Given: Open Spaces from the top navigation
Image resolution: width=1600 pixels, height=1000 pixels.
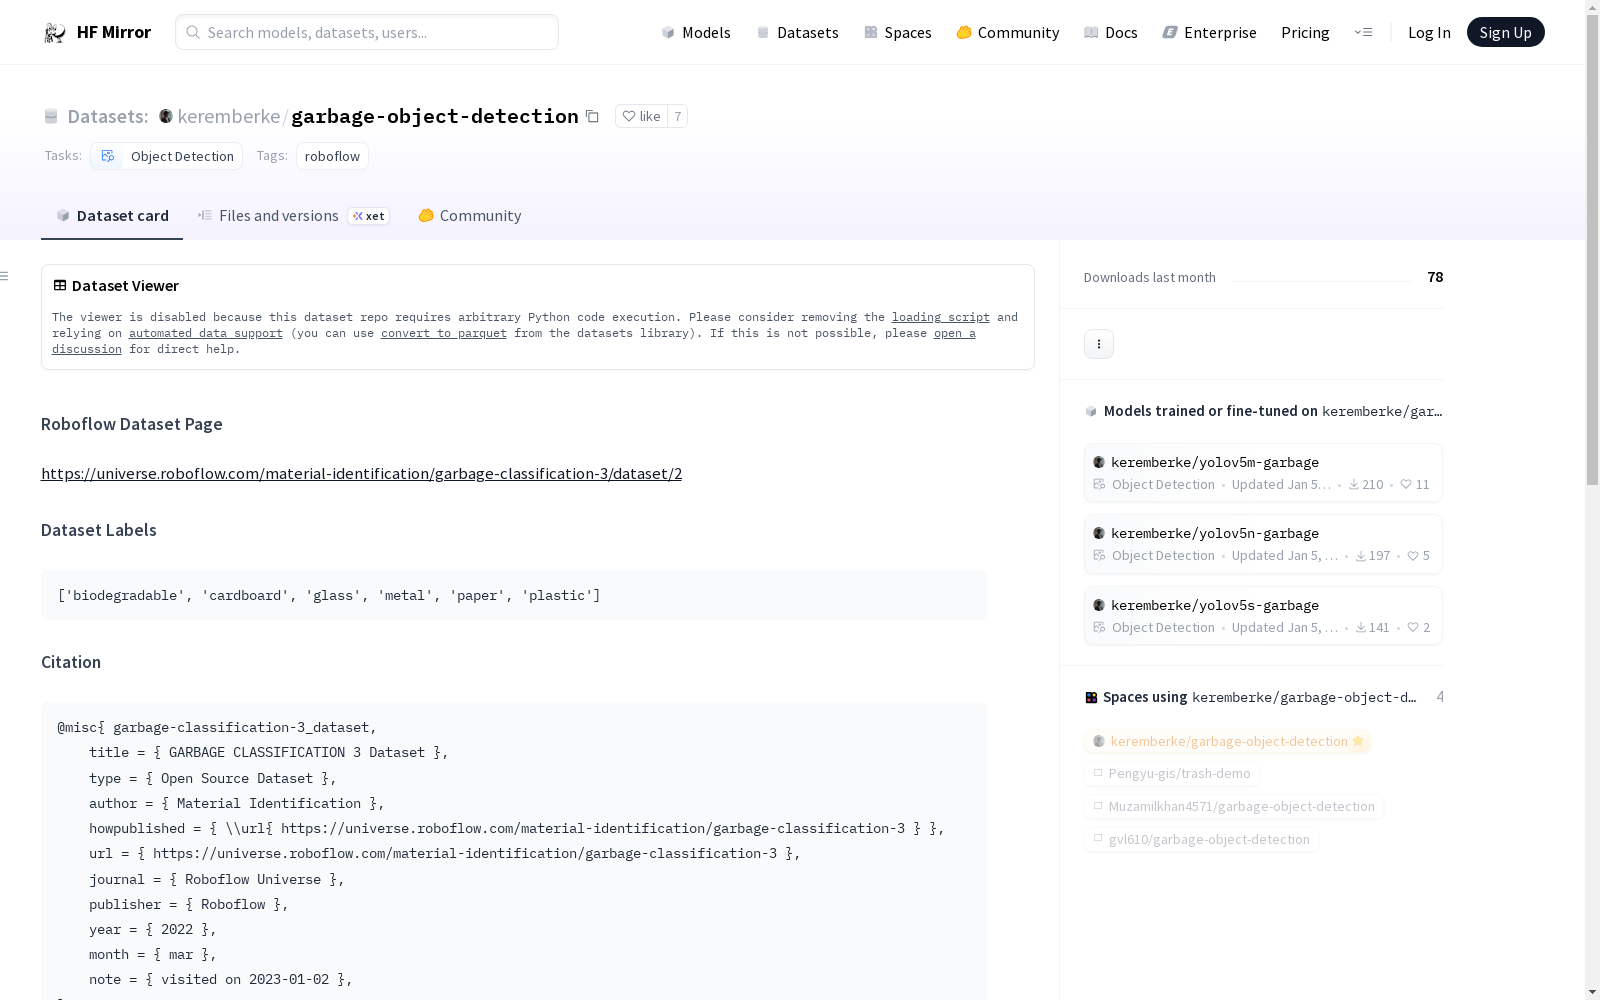Looking at the screenshot, I should click(898, 32).
